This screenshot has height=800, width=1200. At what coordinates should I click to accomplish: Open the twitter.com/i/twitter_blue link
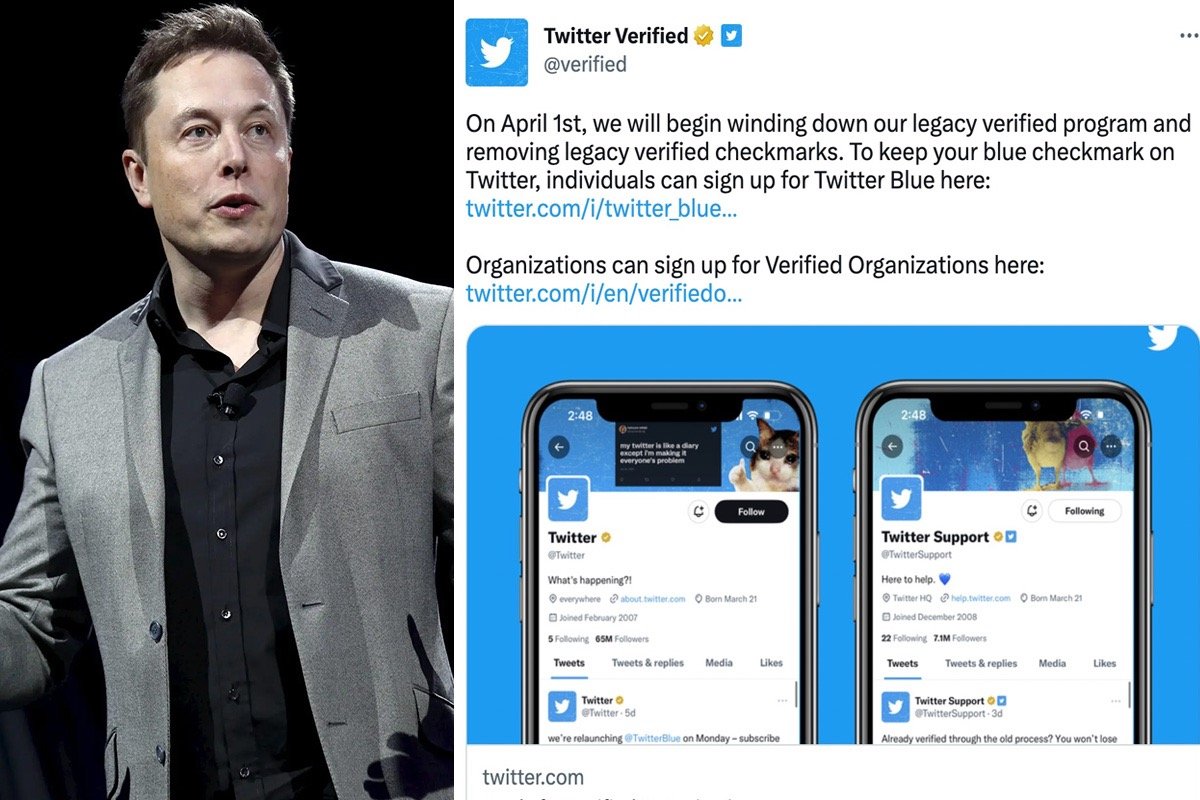pos(602,209)
